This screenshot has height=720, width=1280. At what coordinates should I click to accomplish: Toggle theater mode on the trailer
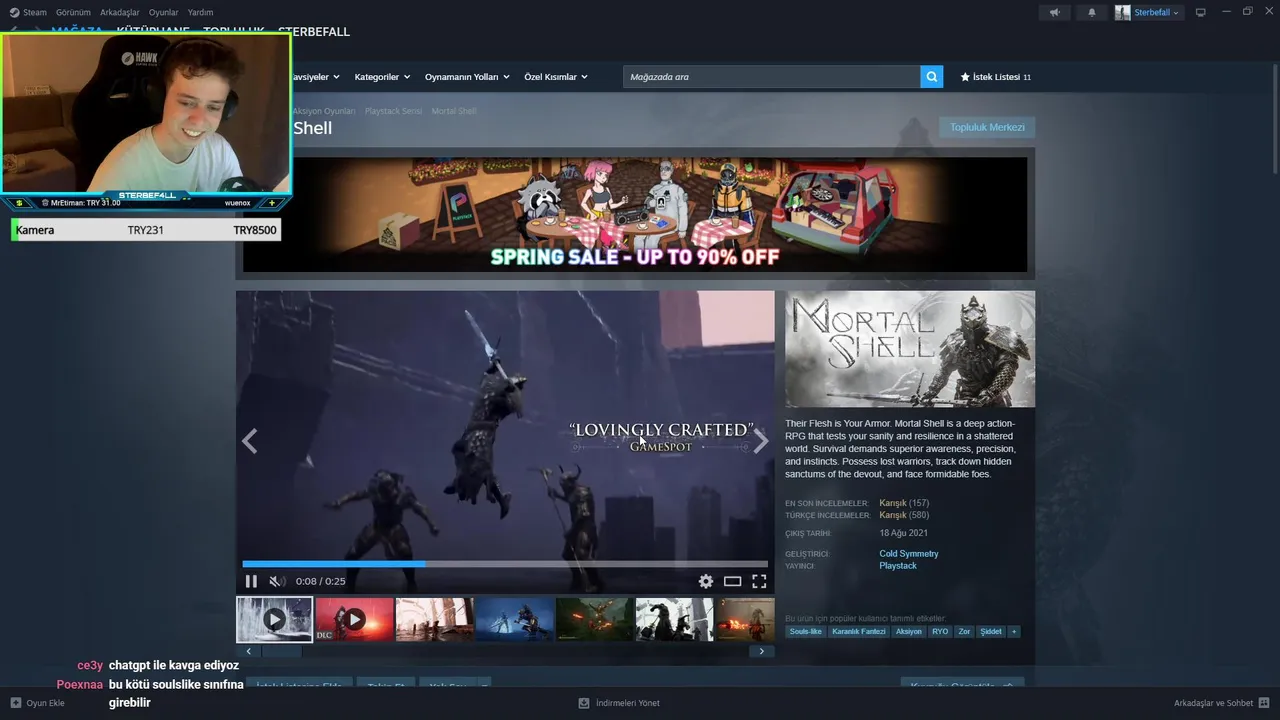tap(732, 581)
